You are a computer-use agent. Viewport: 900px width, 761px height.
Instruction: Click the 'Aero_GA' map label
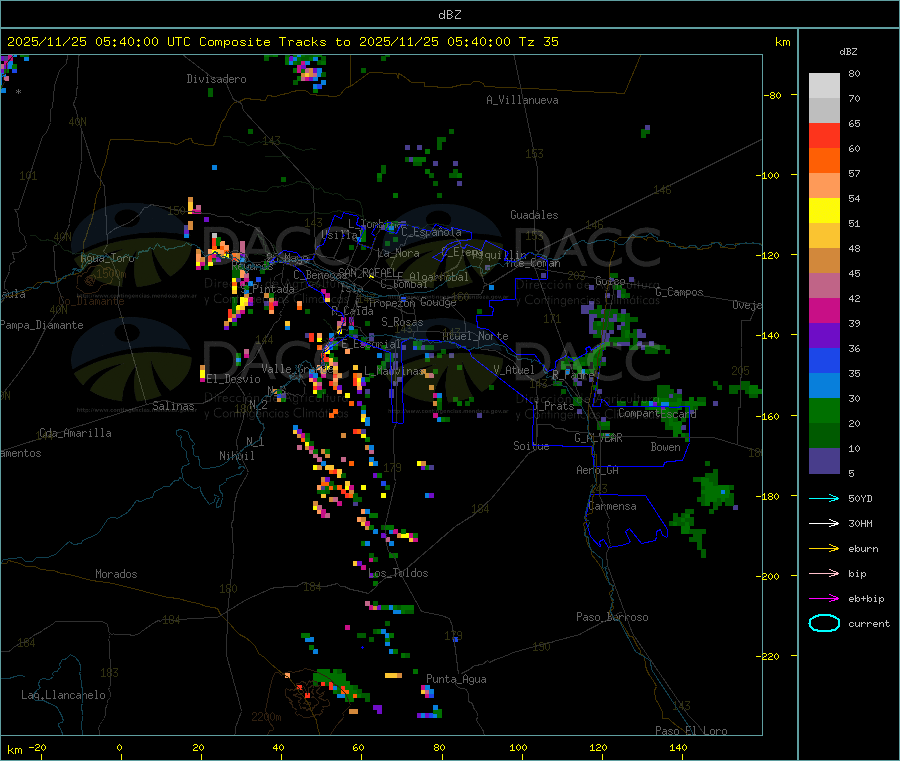[x=598, y=470]
